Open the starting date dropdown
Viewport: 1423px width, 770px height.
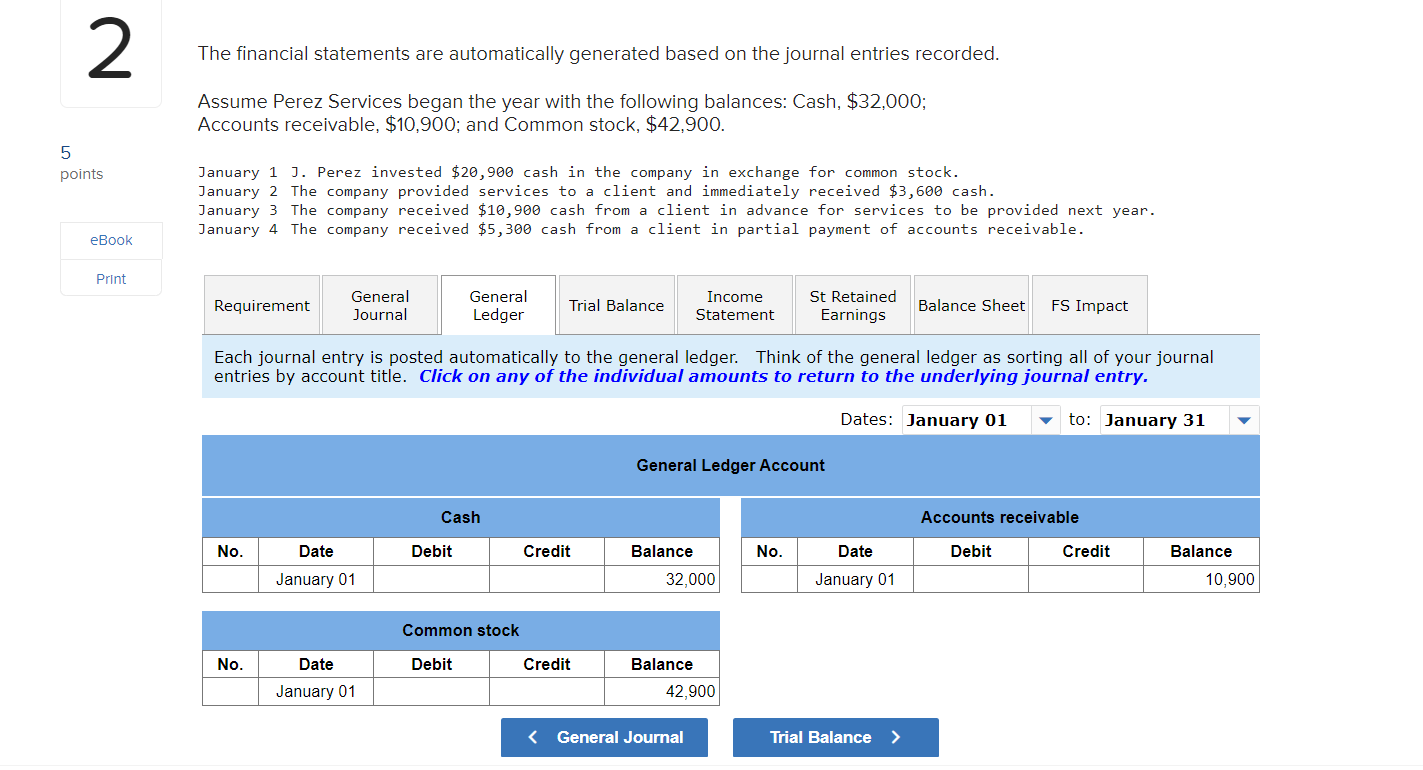point(1045,419)
